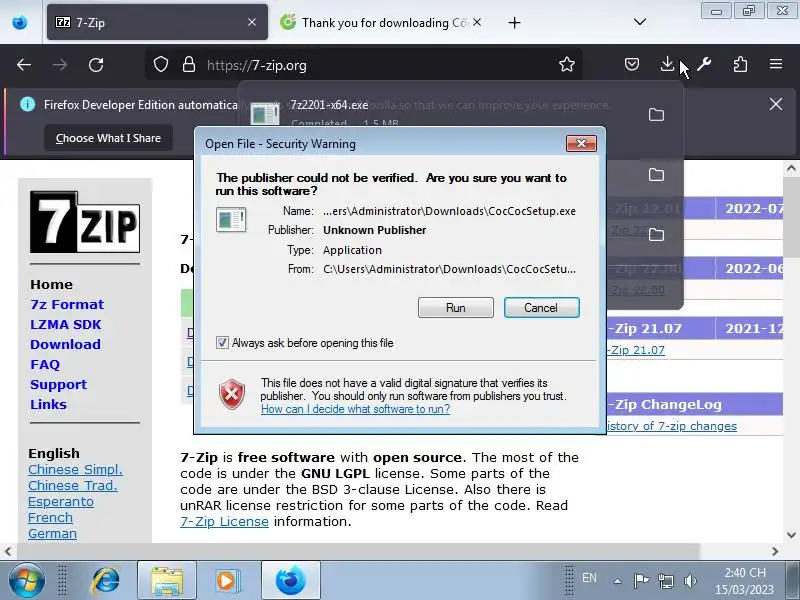Click the Firefox downloads arrow icon

coord(667,64)
